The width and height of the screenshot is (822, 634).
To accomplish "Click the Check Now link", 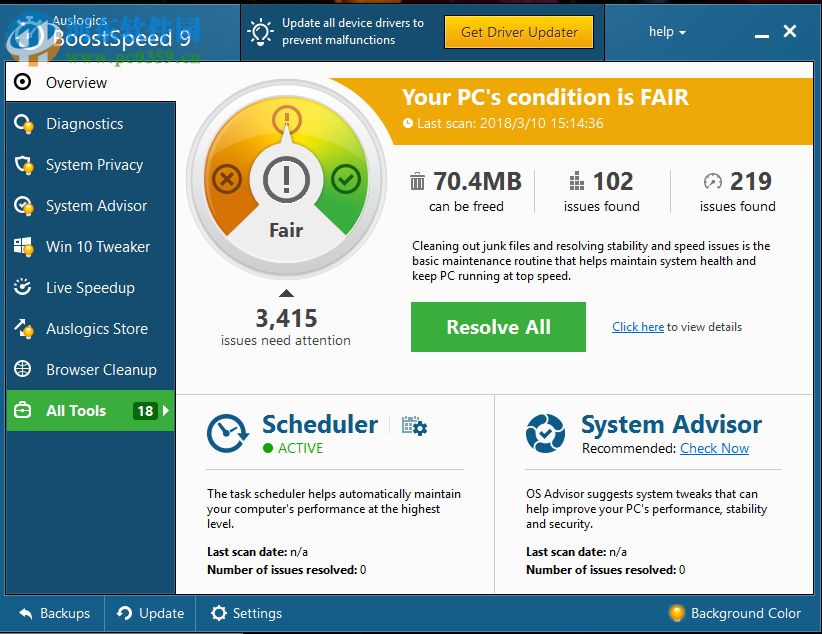I will (x=715, y=448).
